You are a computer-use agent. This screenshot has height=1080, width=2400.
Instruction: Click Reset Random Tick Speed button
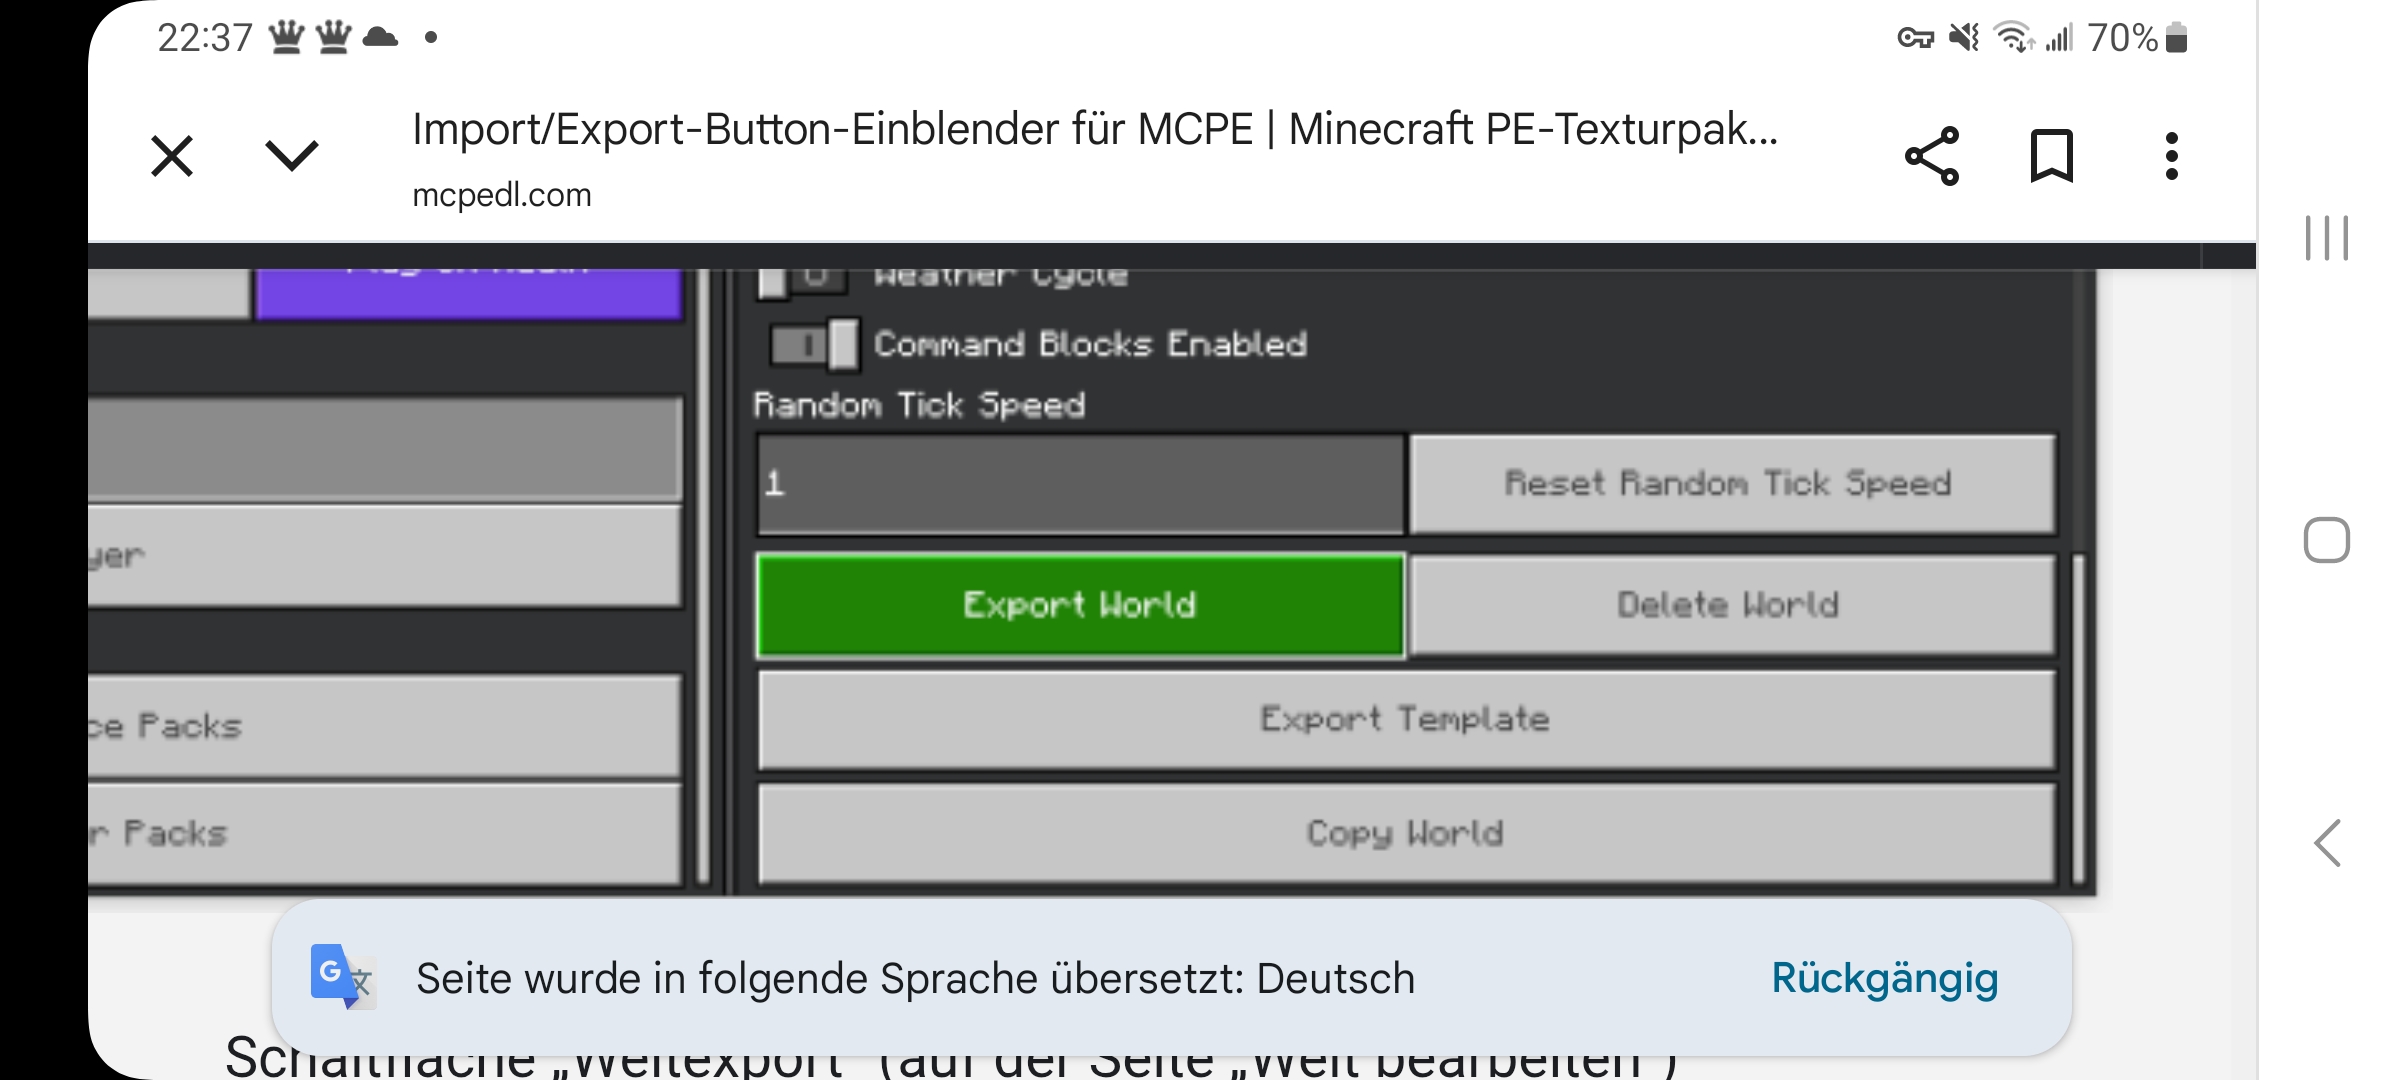pos(1730,484)
